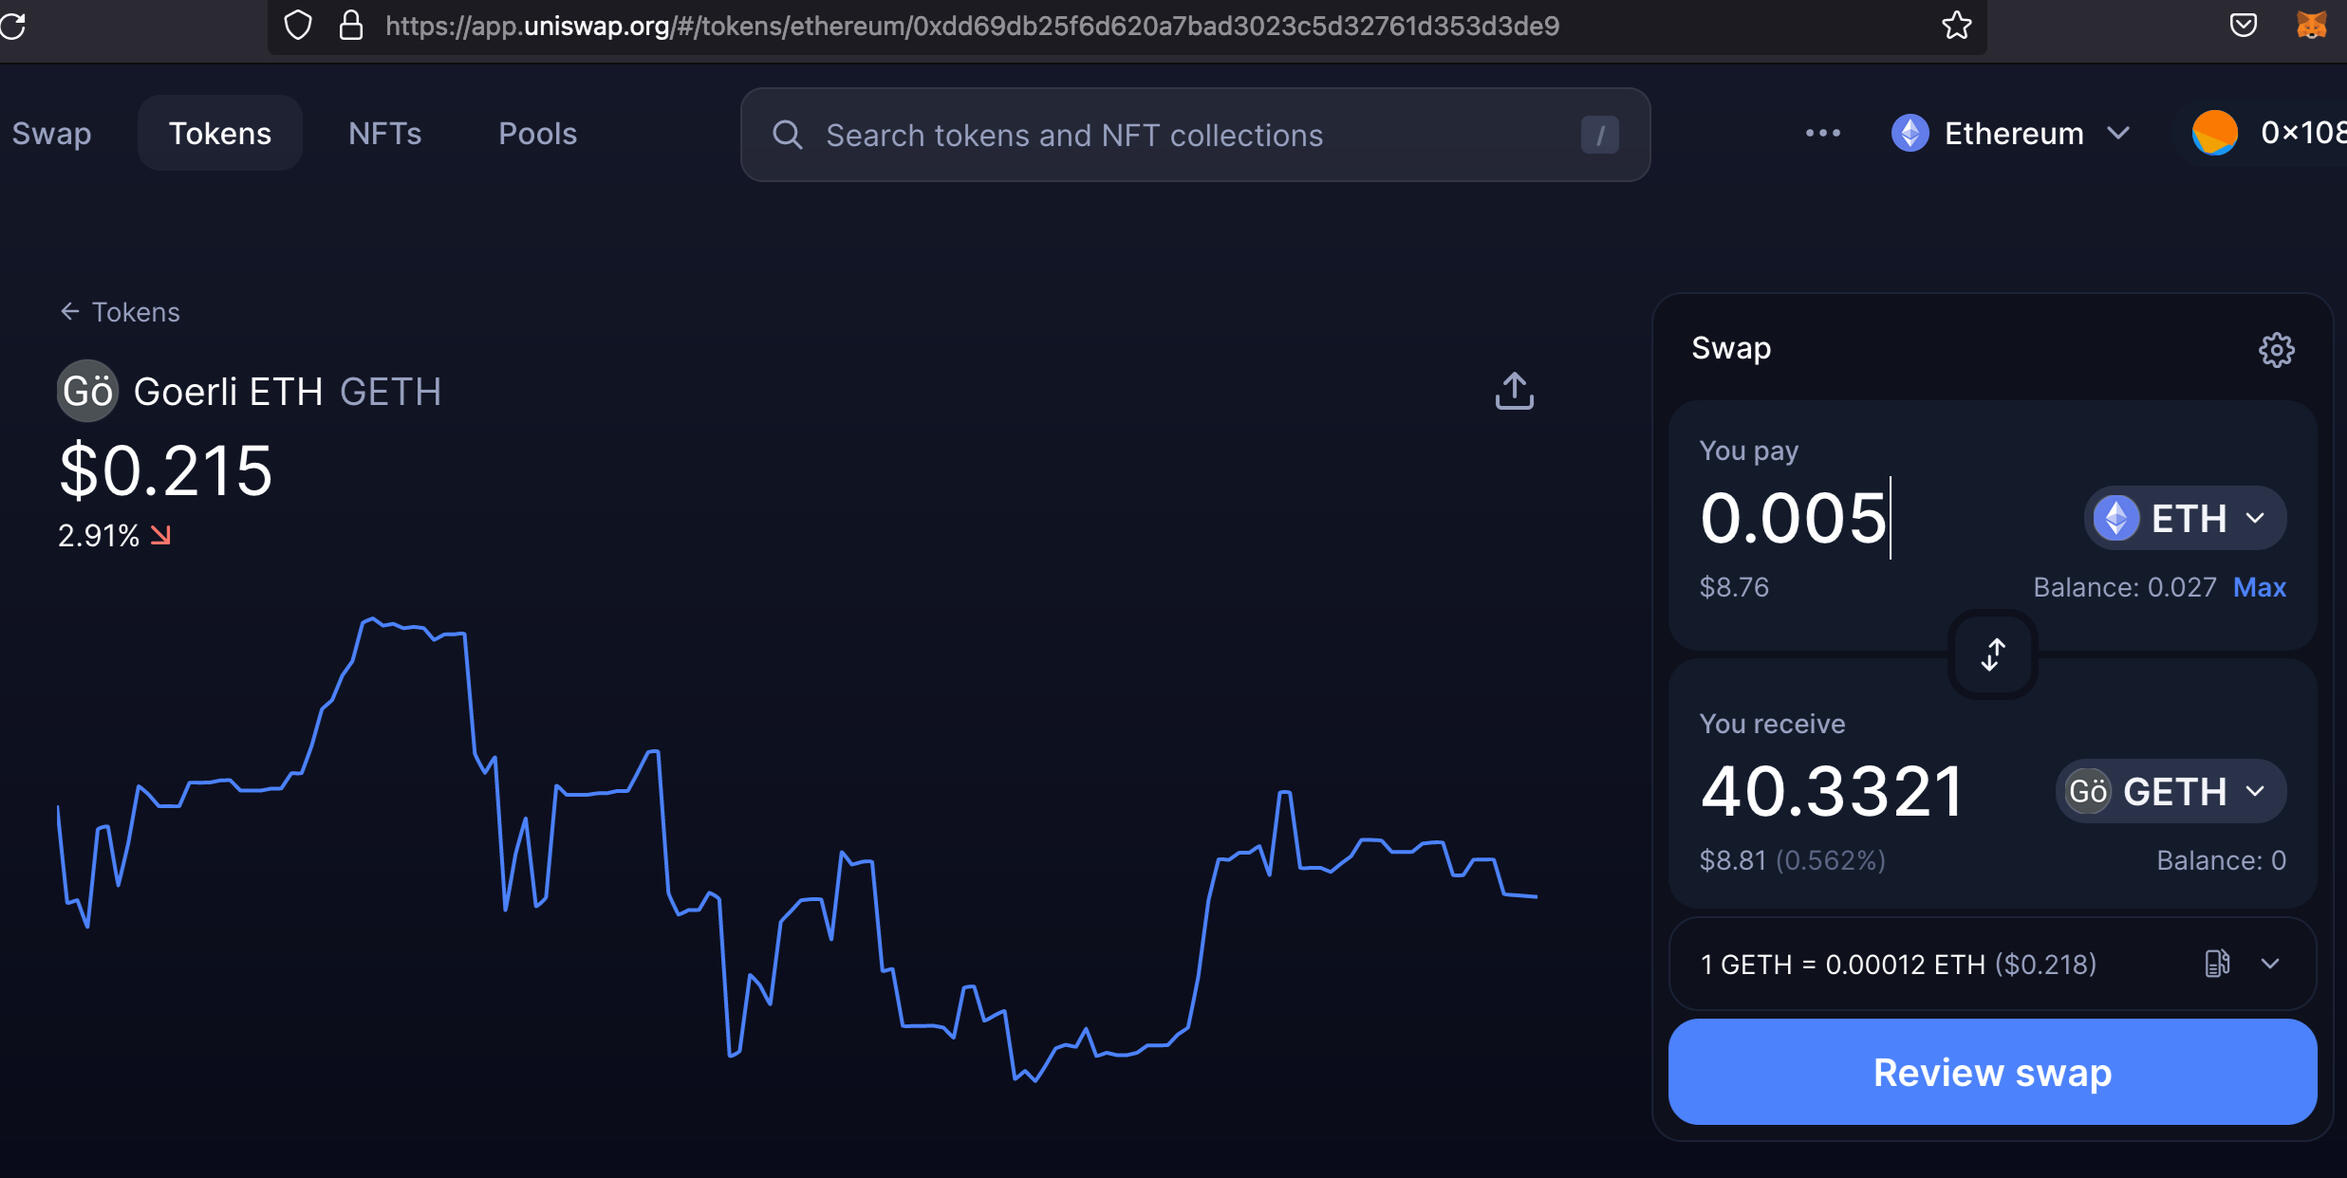
Task: Click the Goerli ETH token logo
Action: [x=88, y=391]
